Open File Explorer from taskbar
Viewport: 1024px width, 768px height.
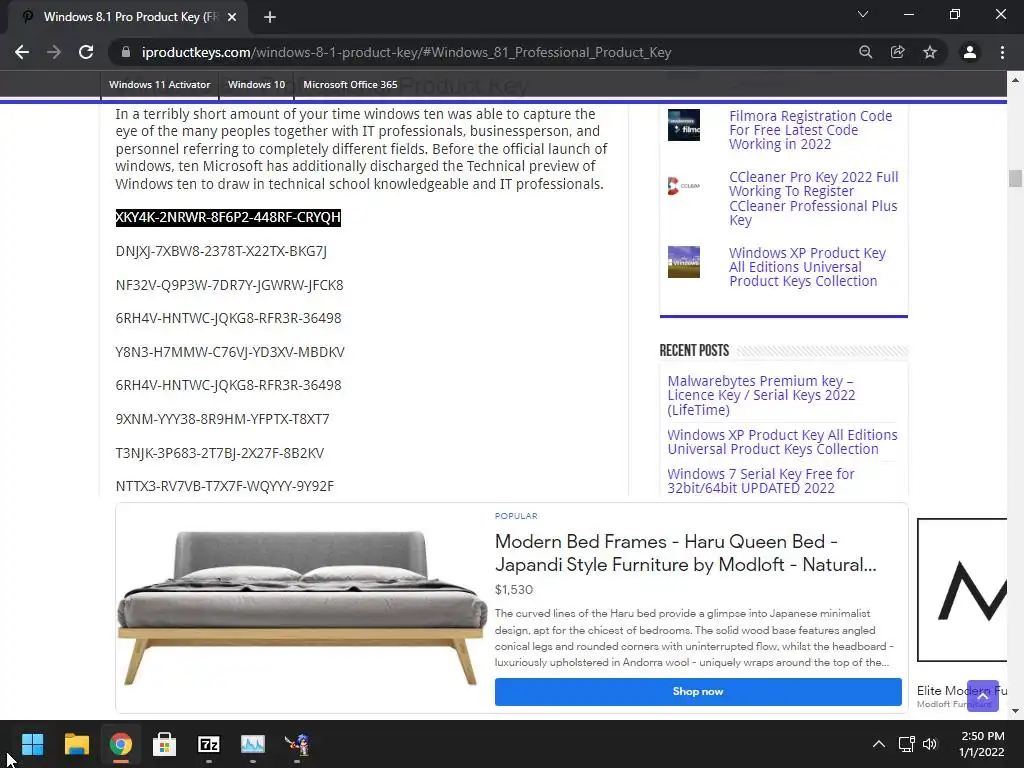[76, 744]
